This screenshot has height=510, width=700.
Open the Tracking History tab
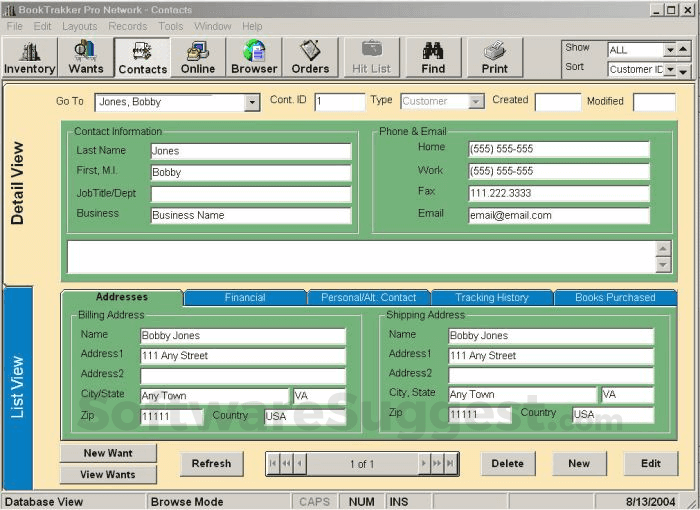pyautogui.click(x=492, y=298)
